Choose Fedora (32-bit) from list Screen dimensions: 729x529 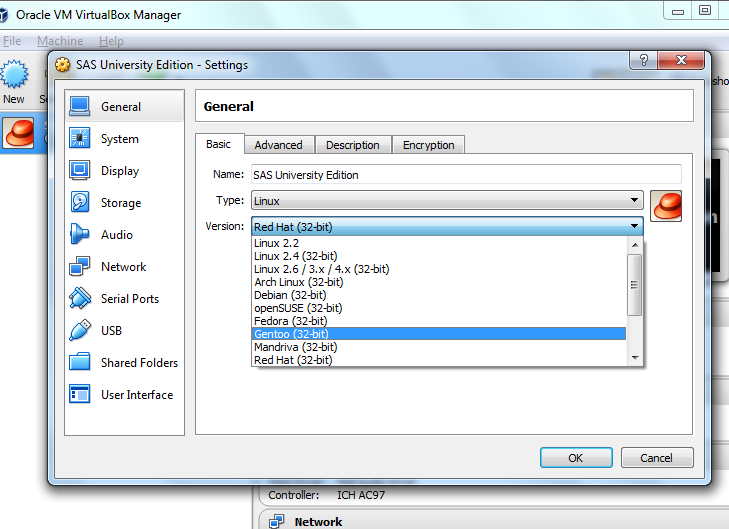click(438, 321)
